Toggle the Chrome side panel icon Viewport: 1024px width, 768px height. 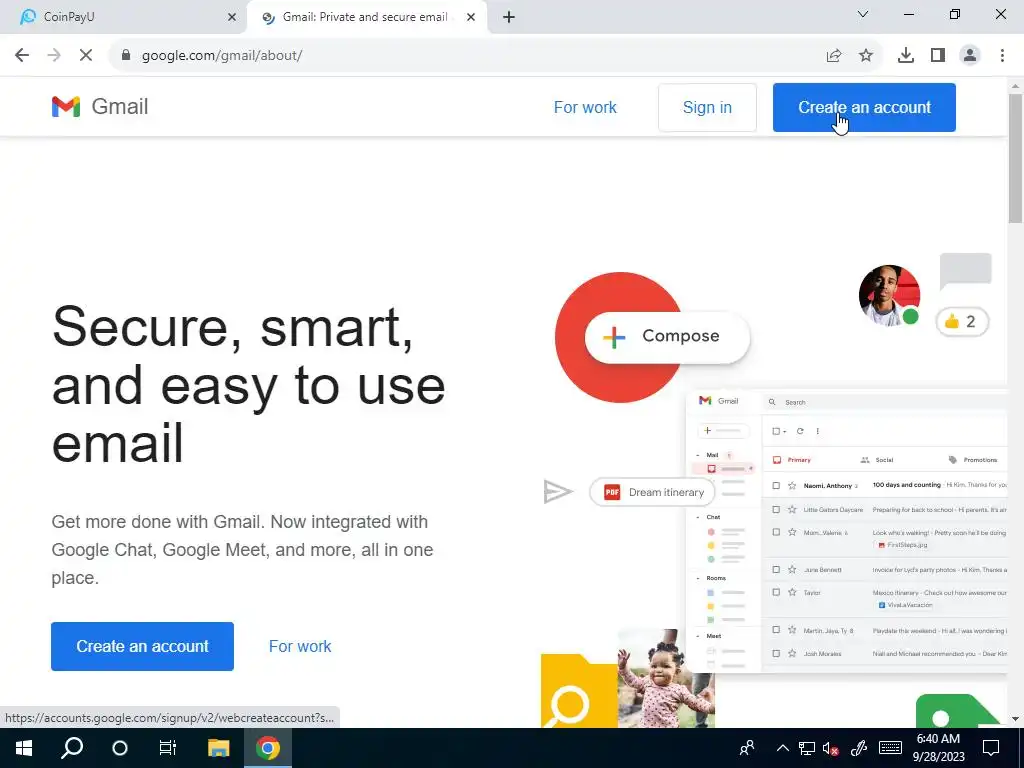coord(938,56)
